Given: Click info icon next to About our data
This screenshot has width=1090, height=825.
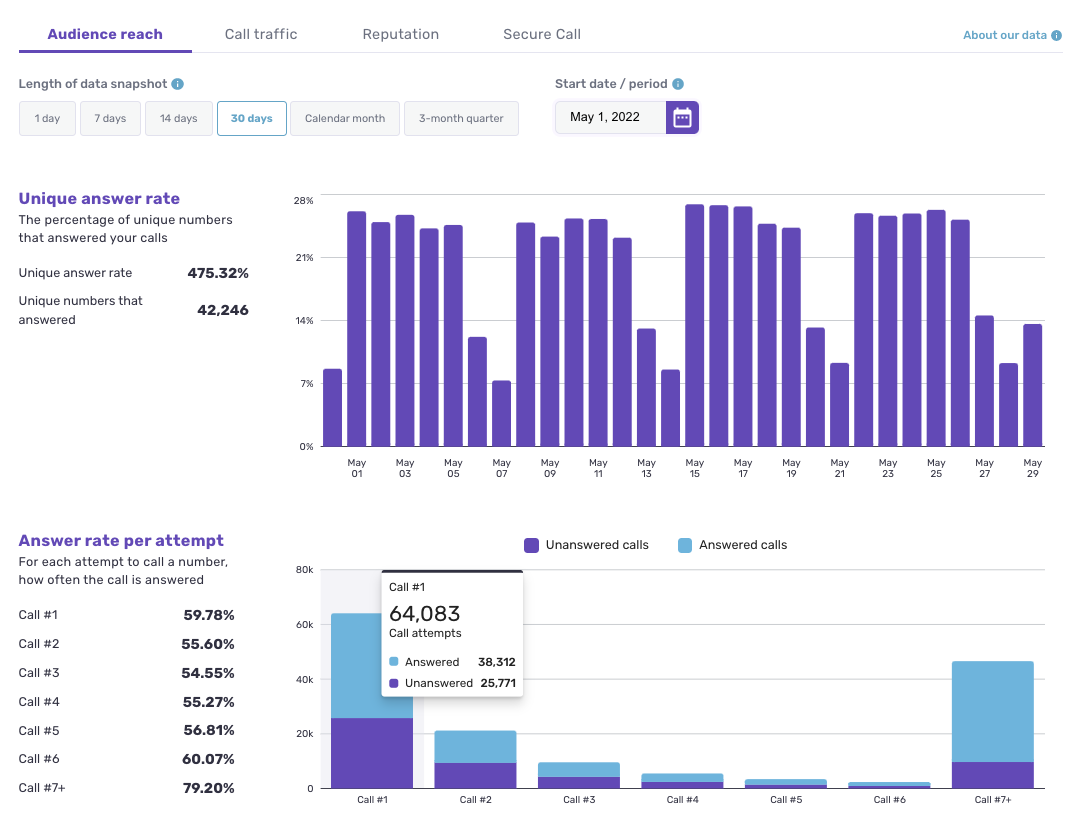Looking at the screenshot, I should tap(1057, 36).
